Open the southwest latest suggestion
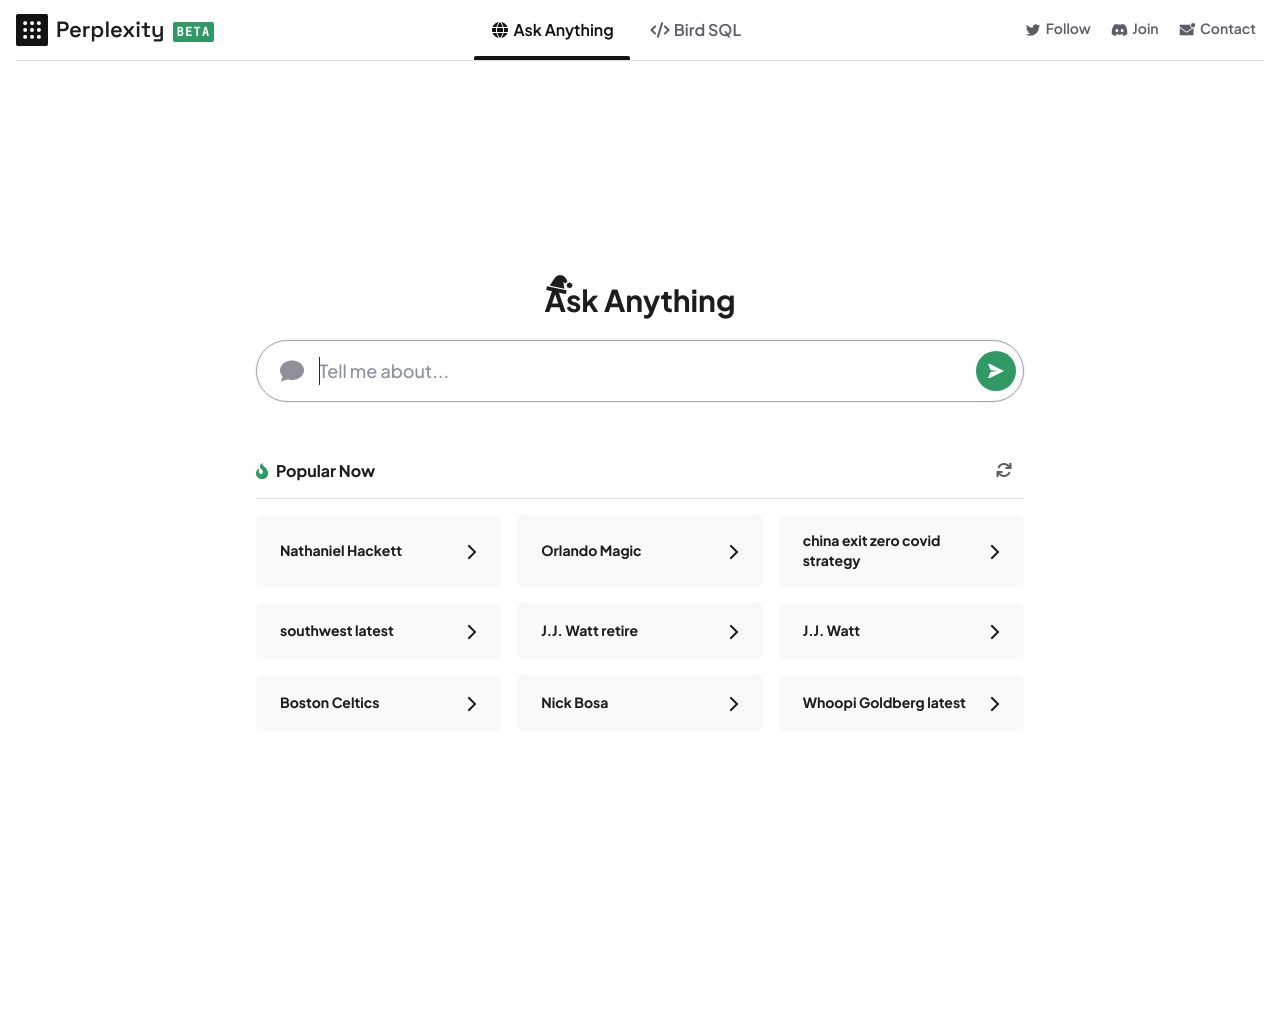The height and width of the screenshot is (1024, 1280). coord(378,631)
